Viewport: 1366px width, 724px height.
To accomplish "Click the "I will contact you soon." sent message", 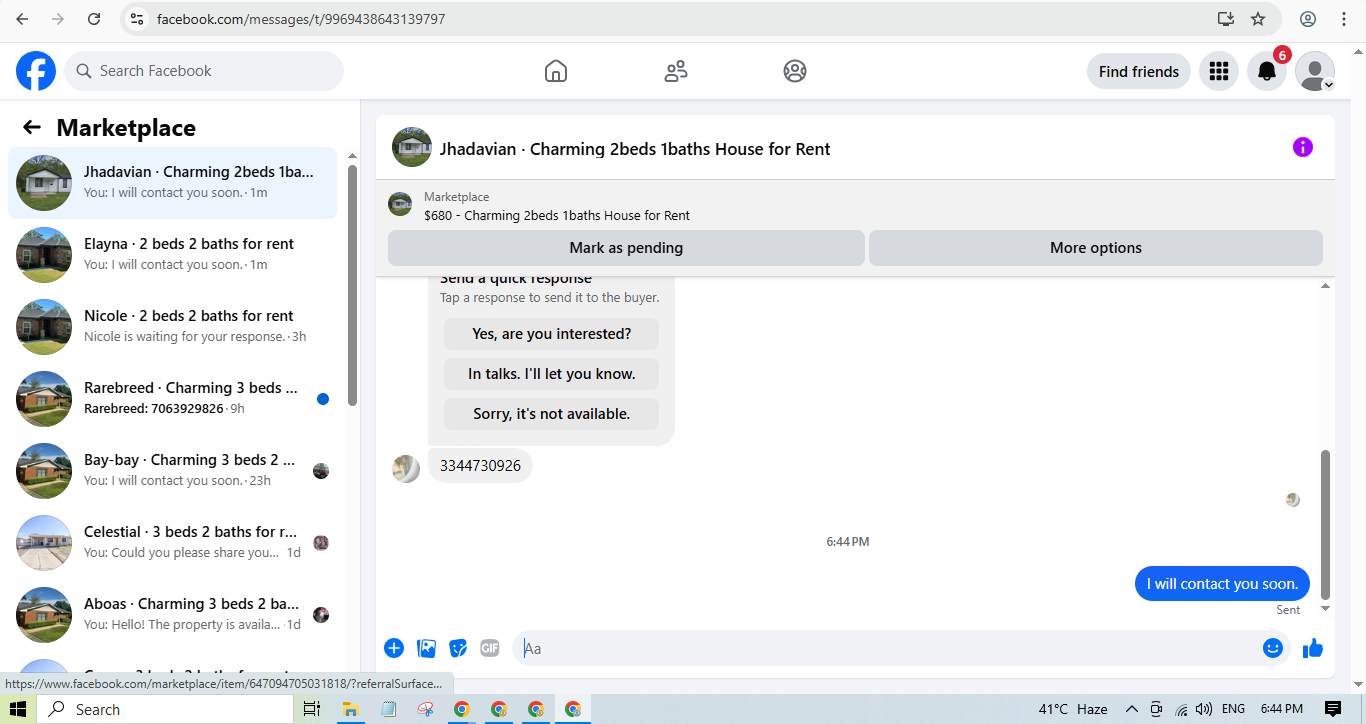I will click(x=1222, y=584).
